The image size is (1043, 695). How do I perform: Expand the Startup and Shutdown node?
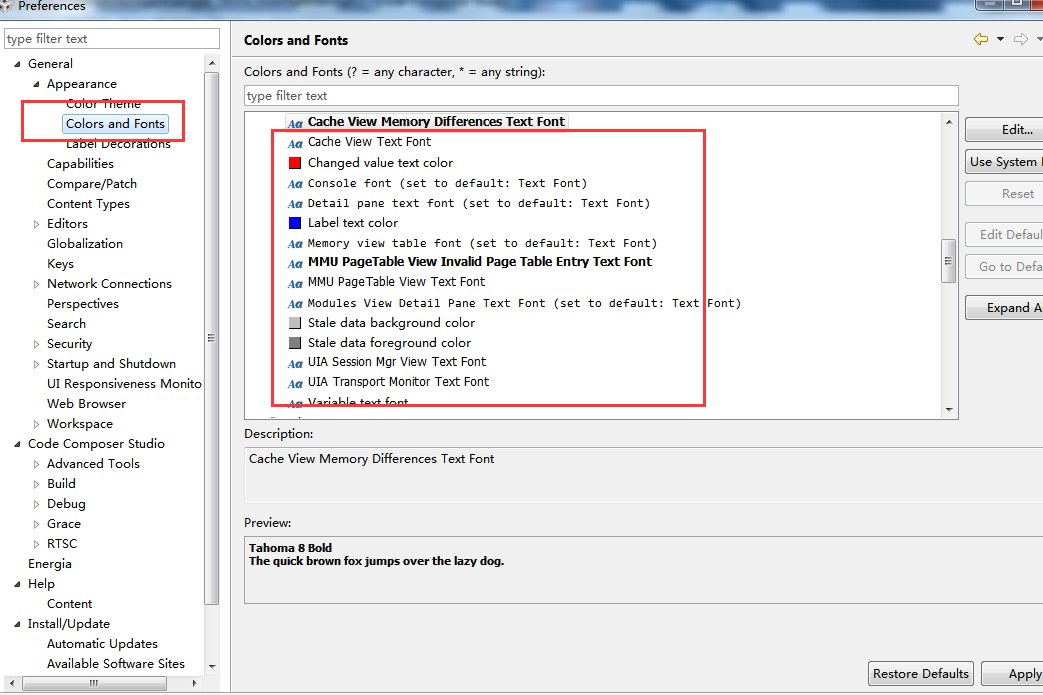click(x=37, y=364)
